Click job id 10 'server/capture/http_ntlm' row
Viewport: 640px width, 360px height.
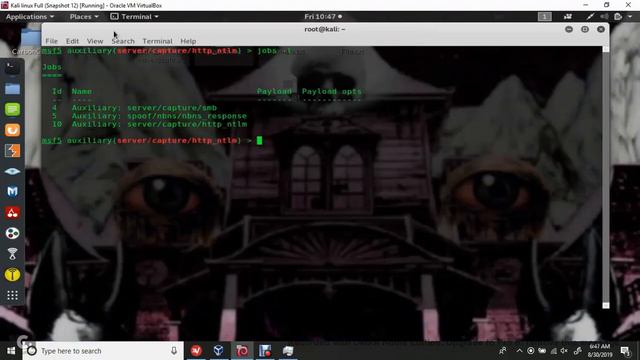(149, 124)
